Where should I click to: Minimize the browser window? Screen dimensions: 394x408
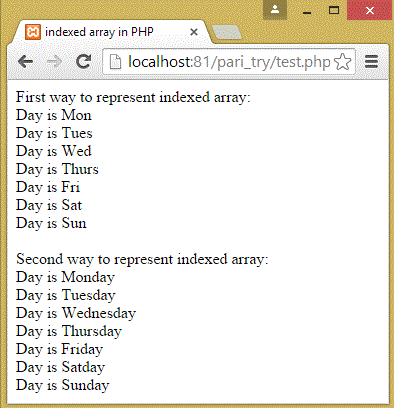pos(307,10)
